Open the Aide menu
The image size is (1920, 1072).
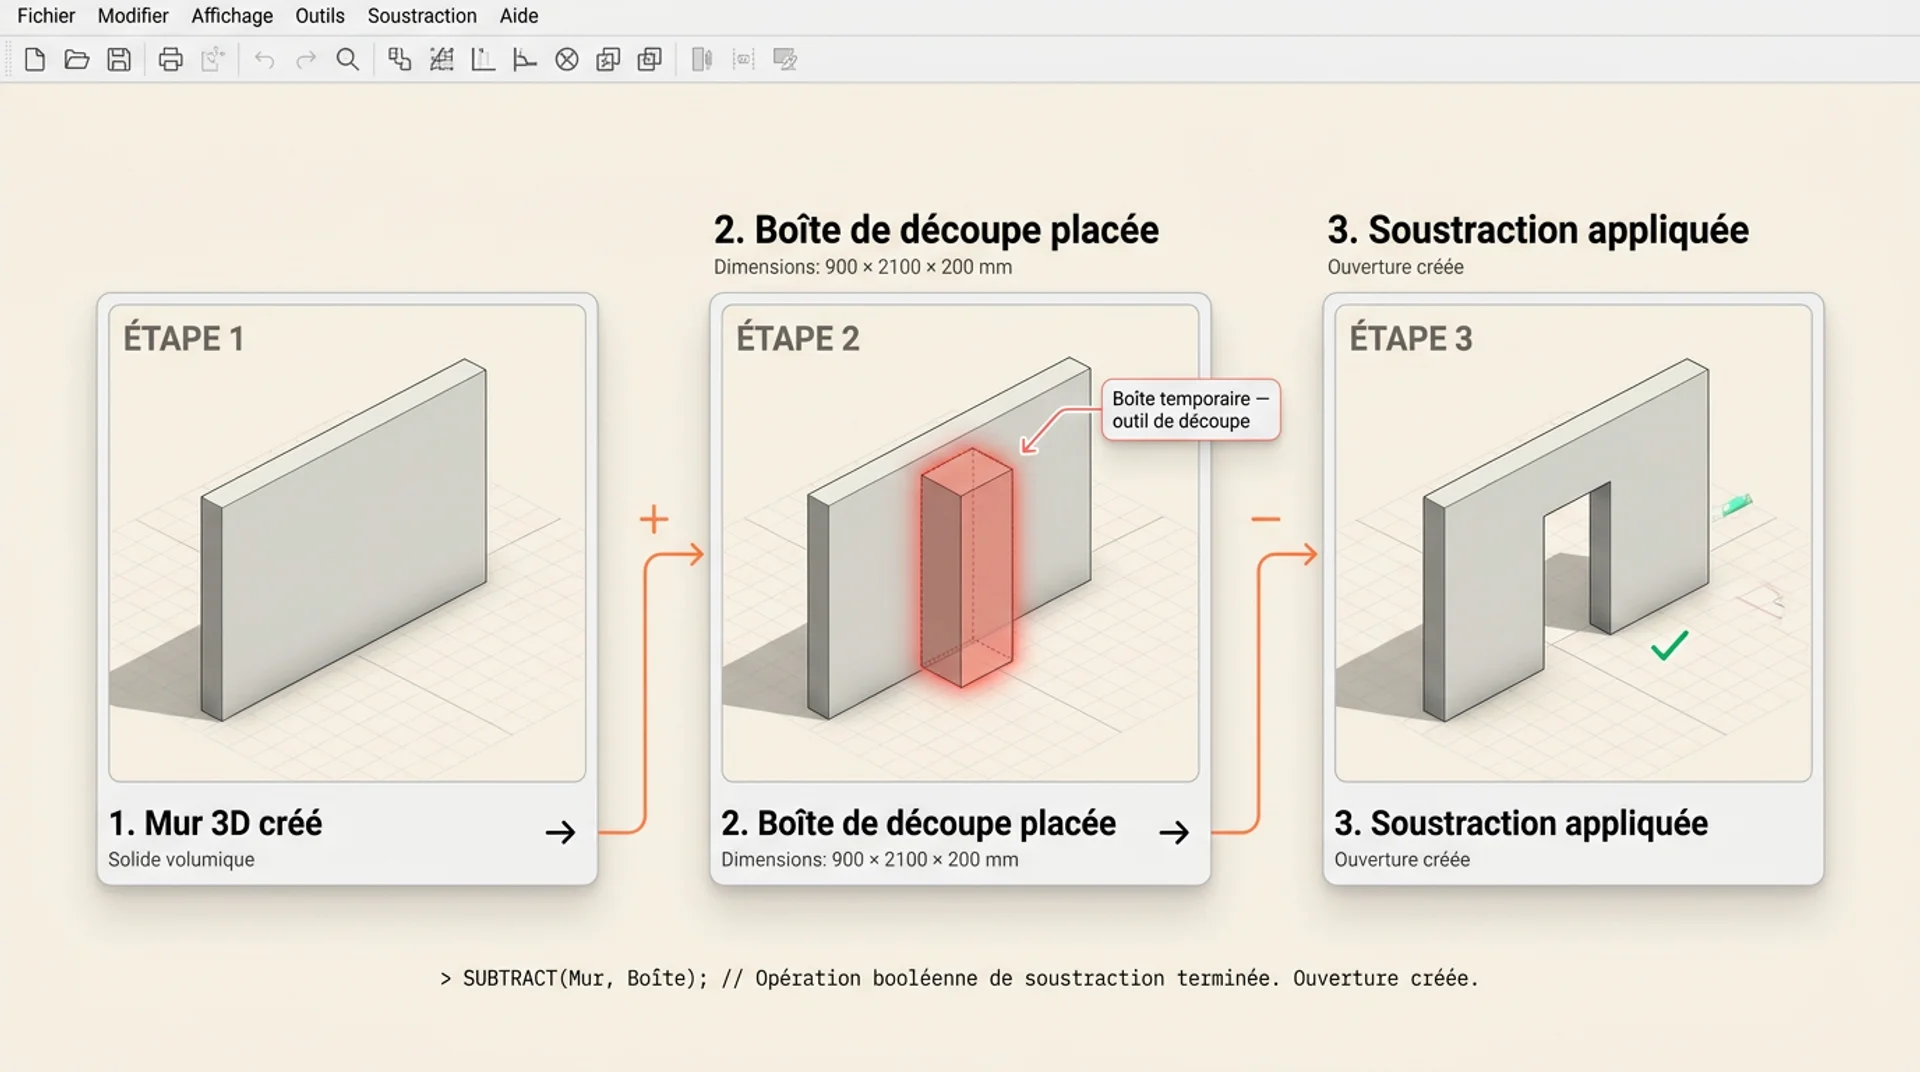(519, 16)
